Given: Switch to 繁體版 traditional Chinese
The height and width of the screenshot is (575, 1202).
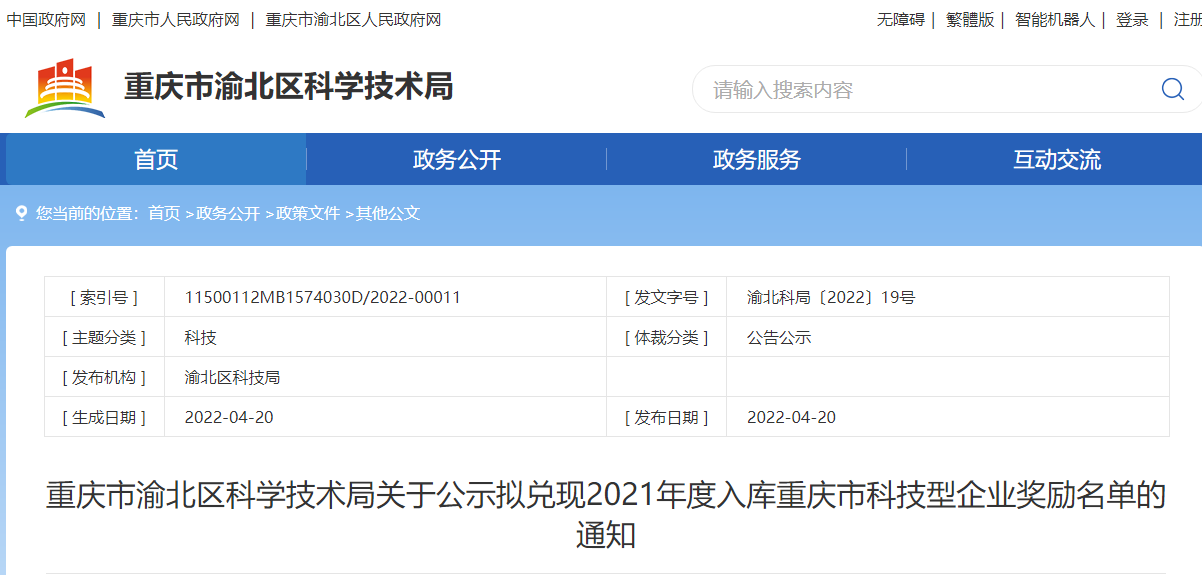Looking at the screenshot, I should 970,20.
